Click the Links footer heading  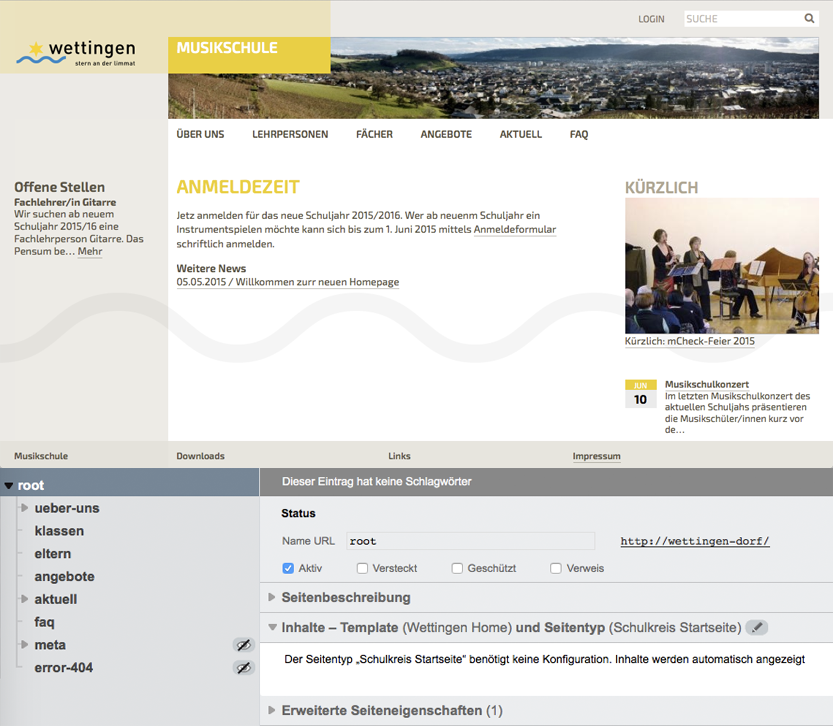tap(399, 456)
